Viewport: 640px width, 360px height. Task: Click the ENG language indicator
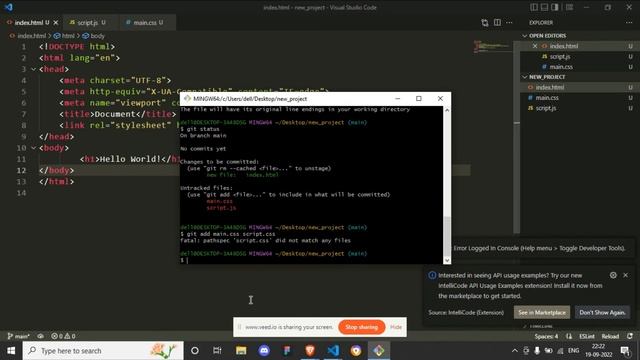573,350
